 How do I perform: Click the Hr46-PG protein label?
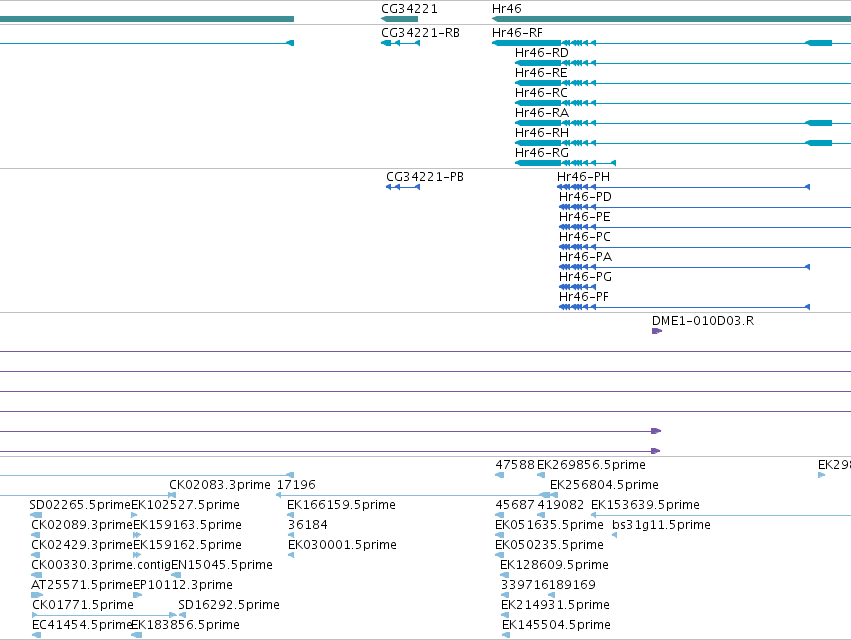(x=585, y=277)
